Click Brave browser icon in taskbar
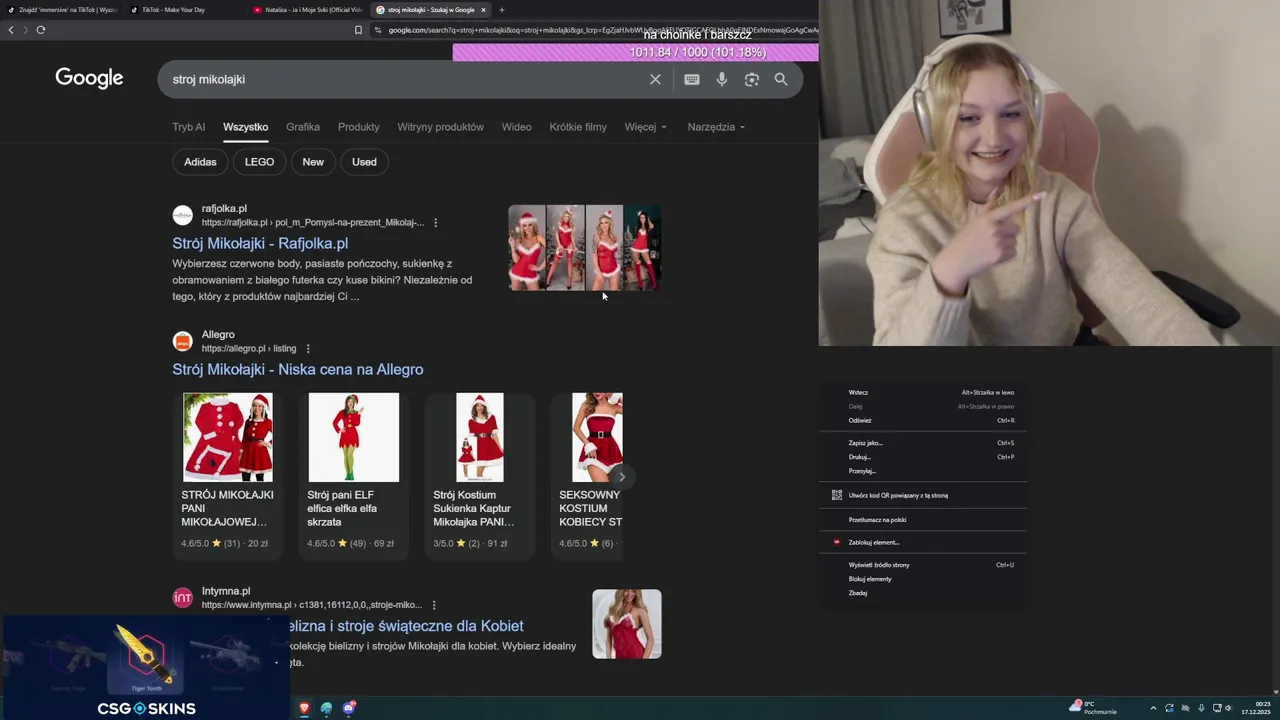The width and height of the screenshot is (1280, 720). (304, 708)
